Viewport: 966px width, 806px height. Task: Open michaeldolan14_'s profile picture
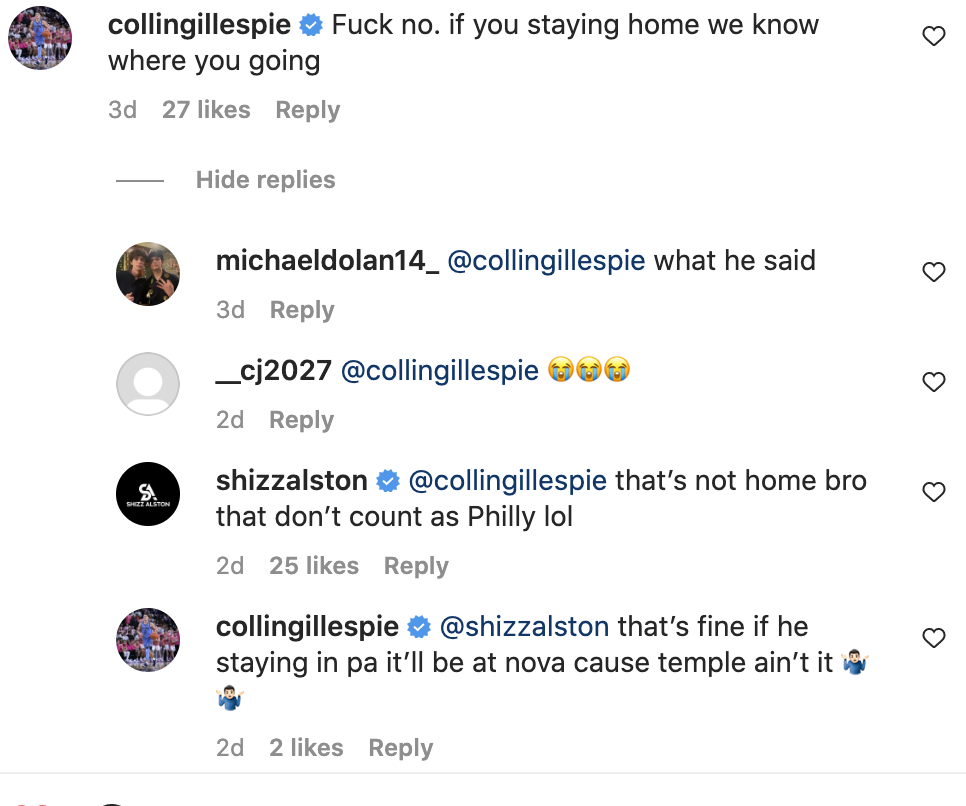point(148,273)
